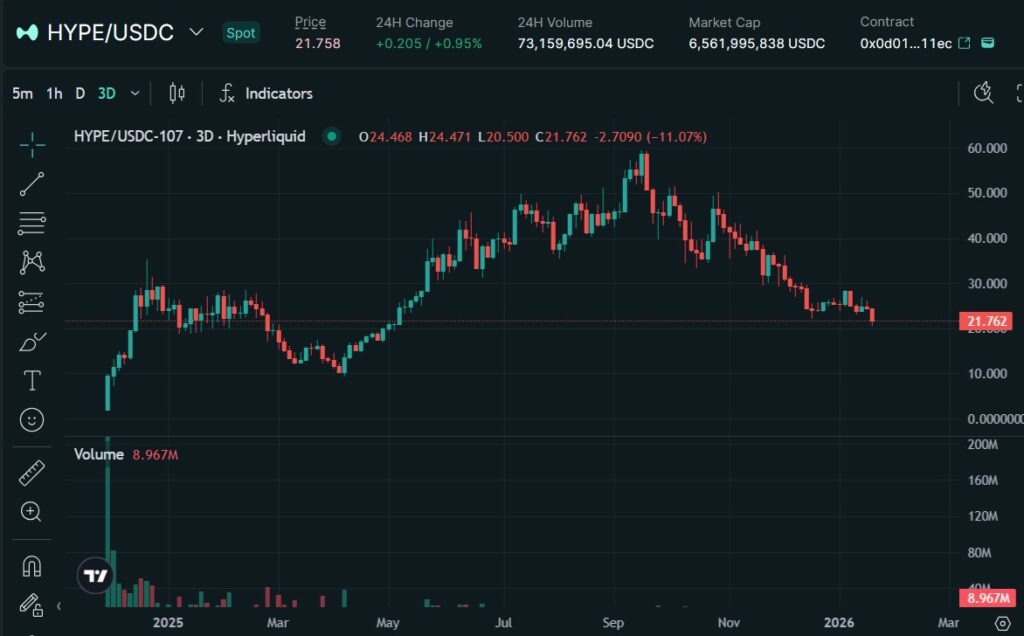Open the zoom-in tool

[31, 512]
